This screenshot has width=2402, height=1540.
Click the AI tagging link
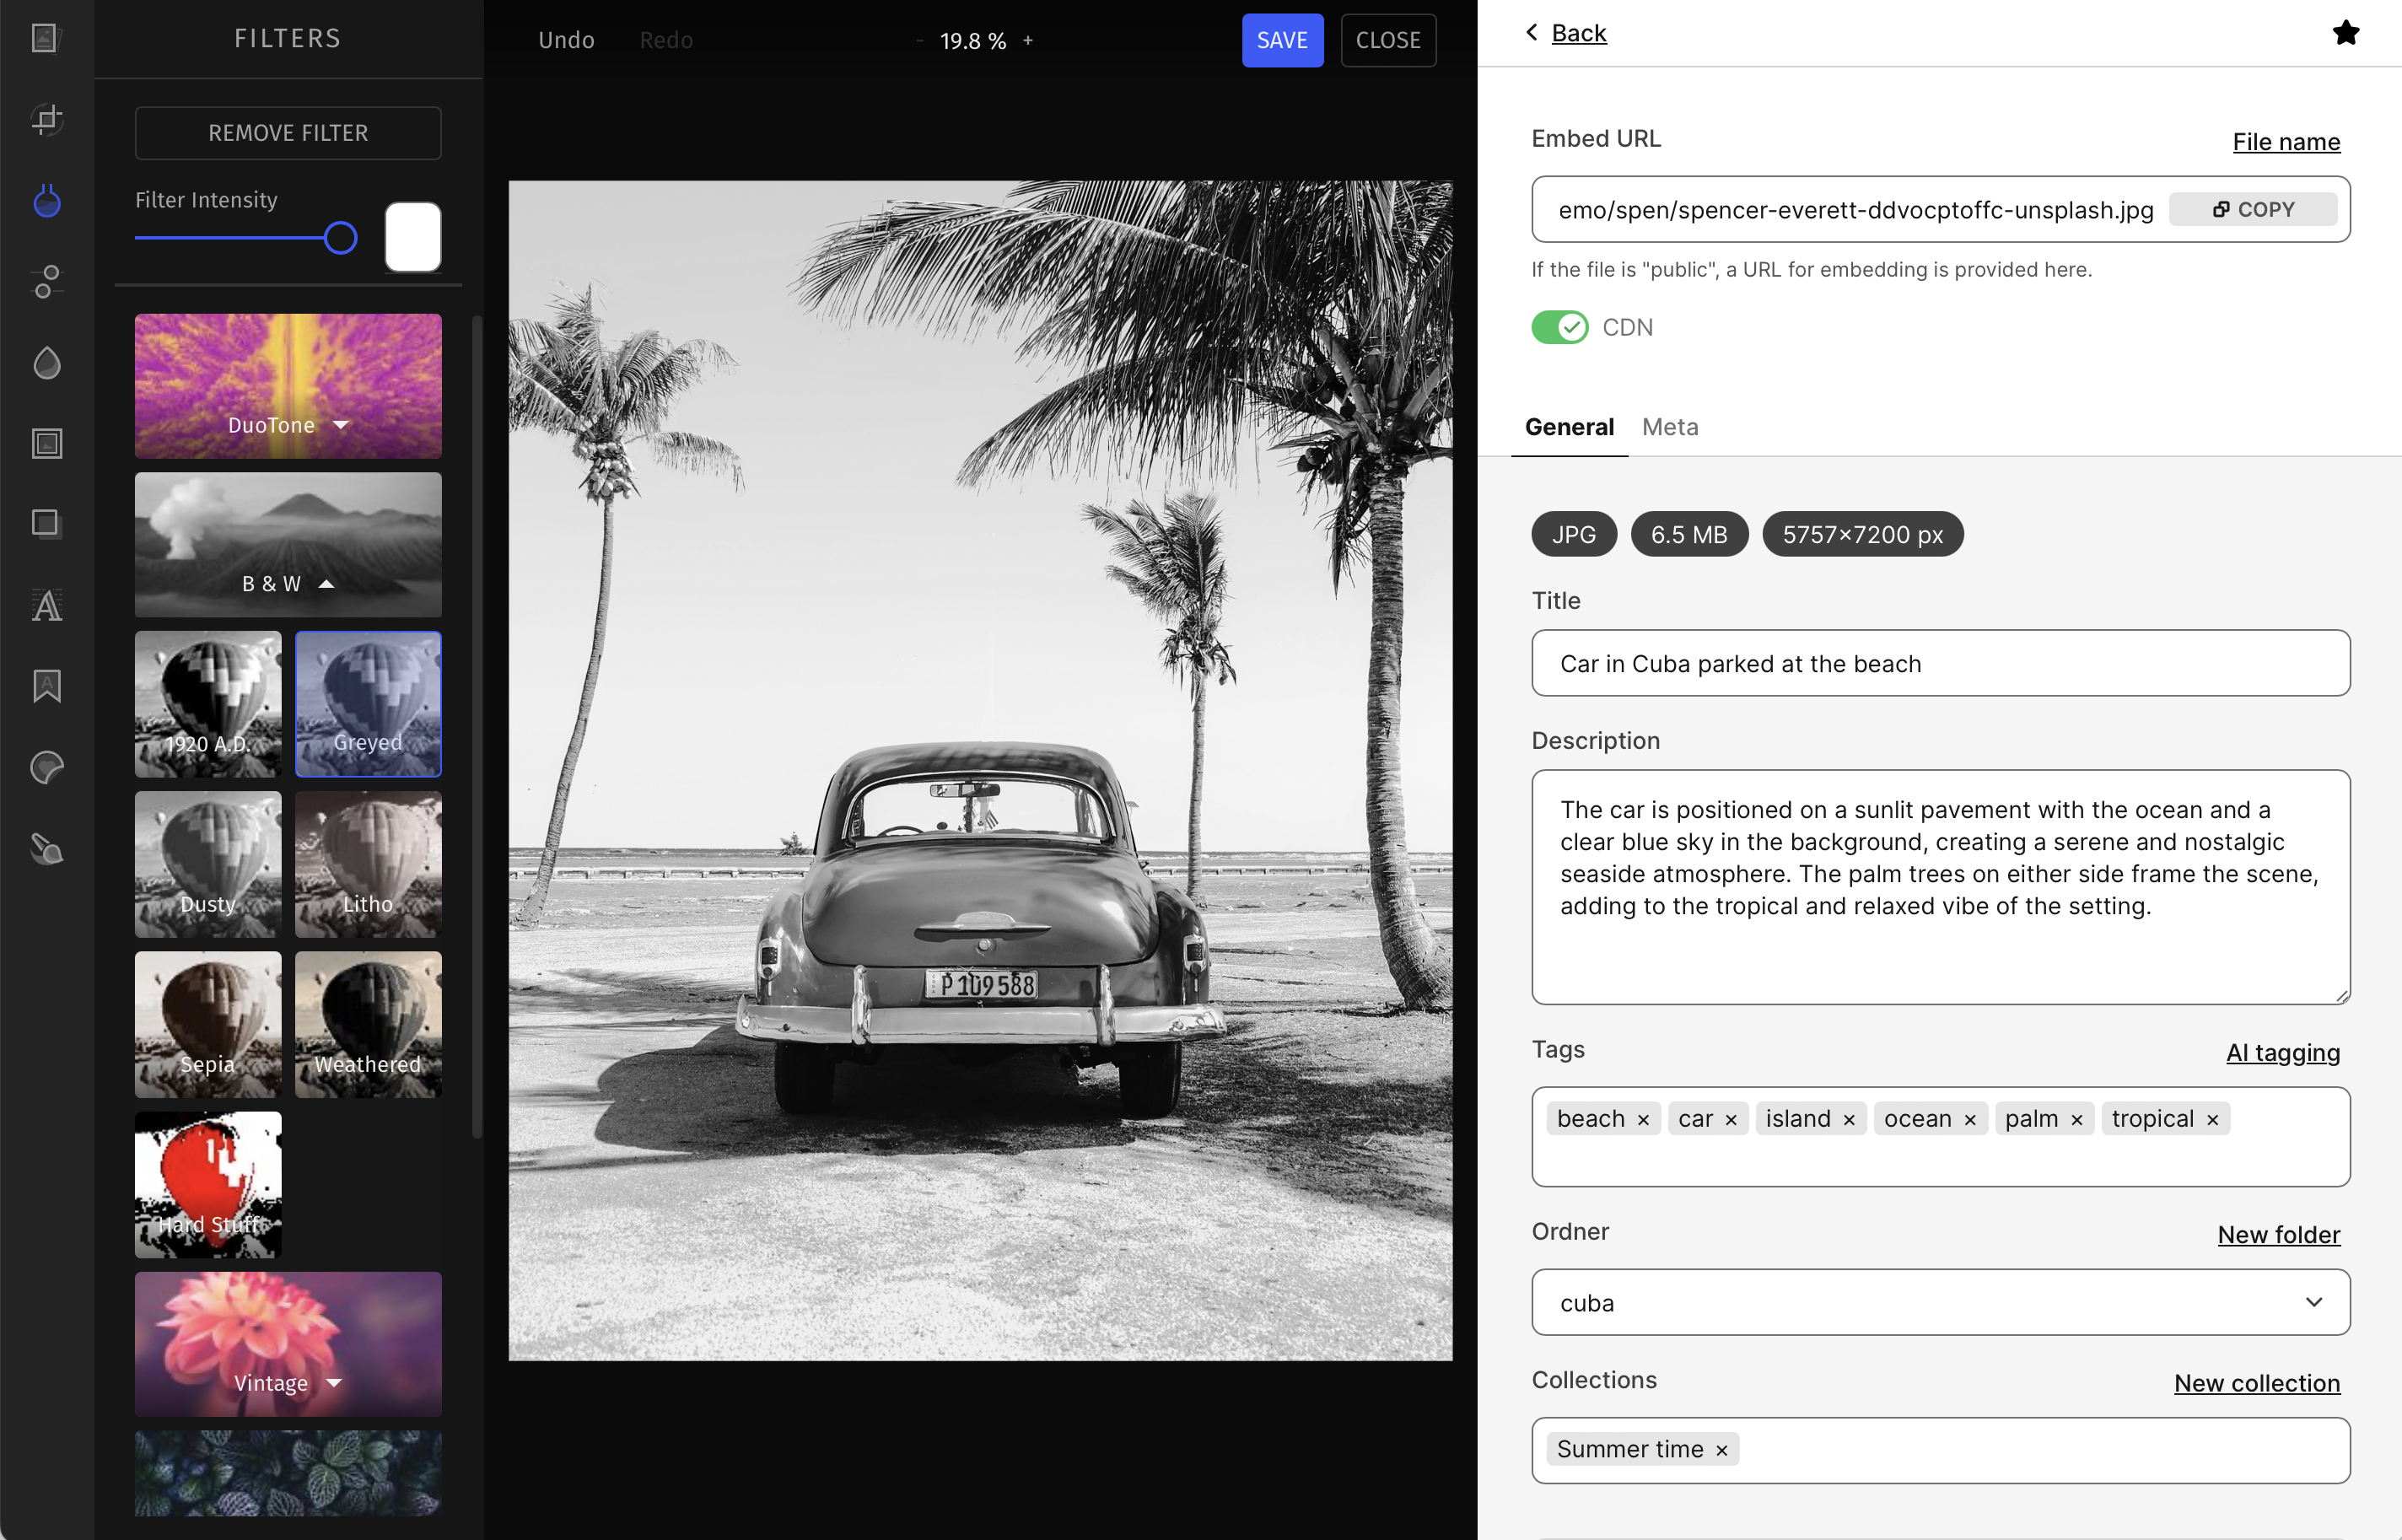[2282, 1052]
